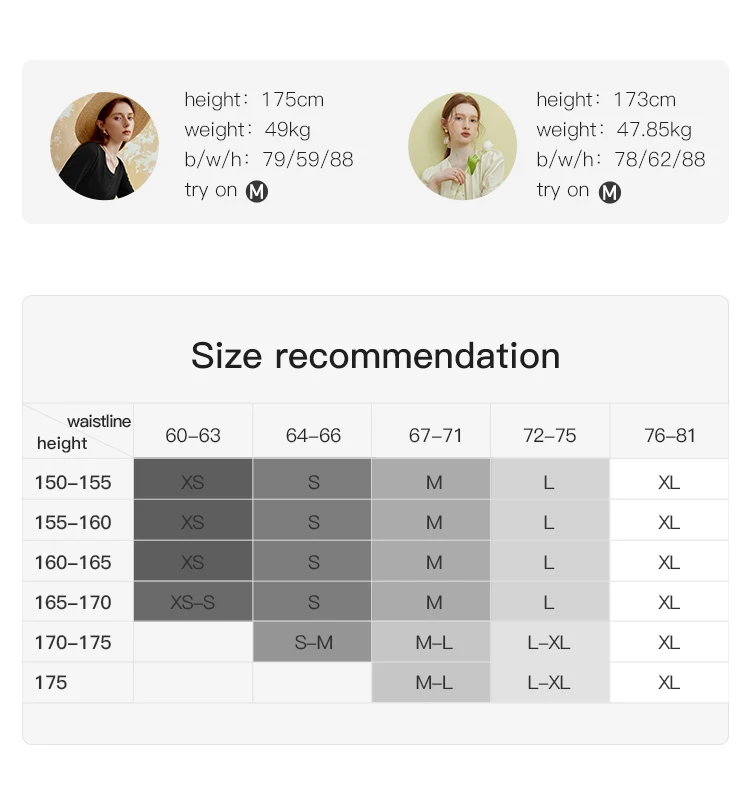Click the 150–155 height row label
Image resolution: width=750 pixels, height=805 pixels.
coord(73,483)
